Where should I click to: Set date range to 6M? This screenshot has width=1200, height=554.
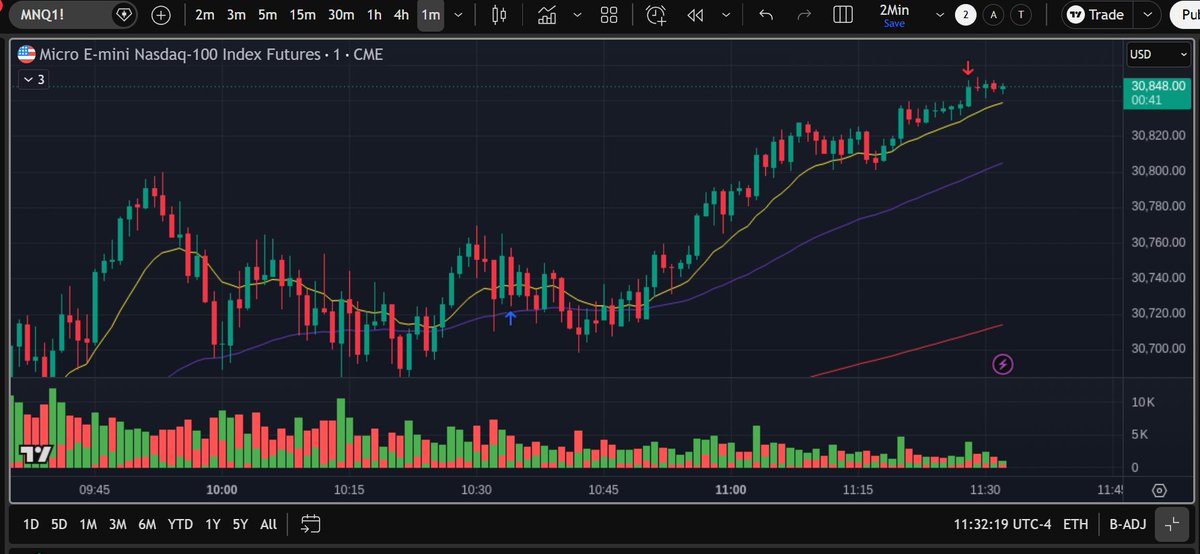147,524
